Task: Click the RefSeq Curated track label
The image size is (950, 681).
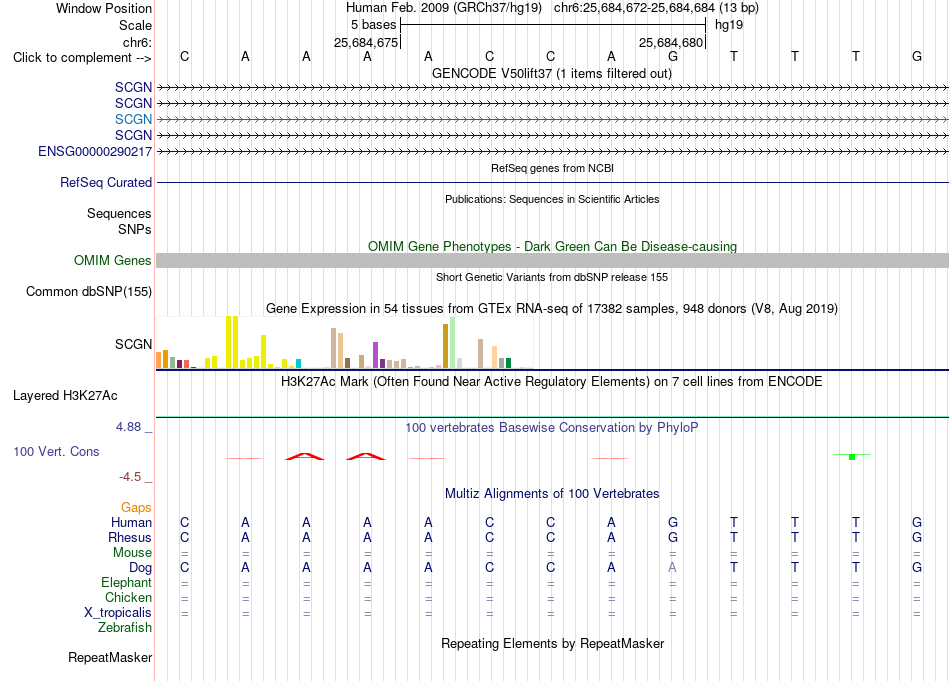Action: click(106, 182)
